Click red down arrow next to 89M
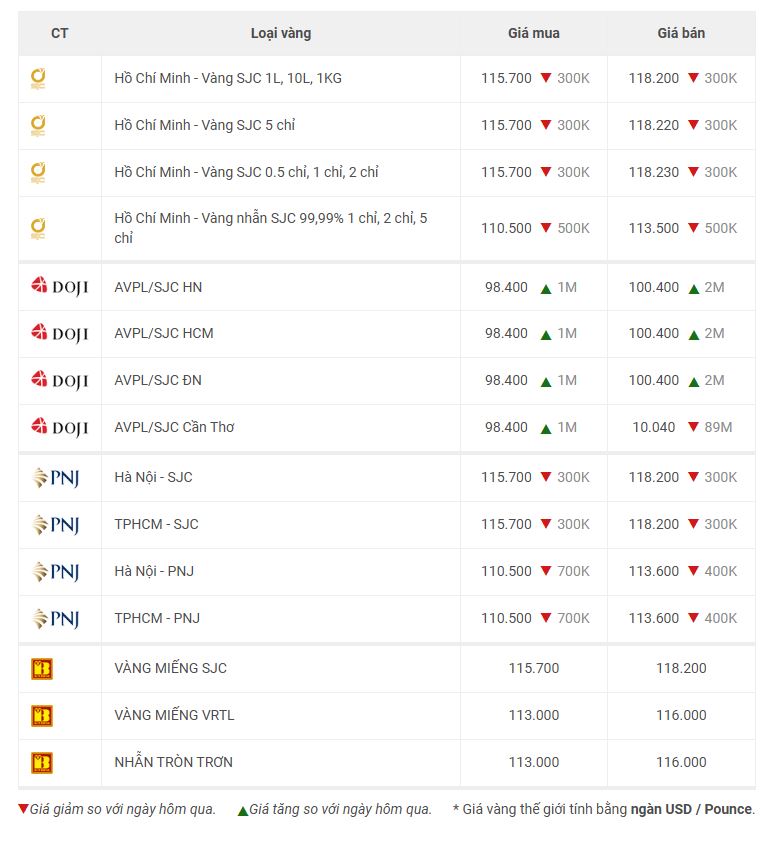The width and height of the screenshot is (771, 842). (x=693, y=427)
